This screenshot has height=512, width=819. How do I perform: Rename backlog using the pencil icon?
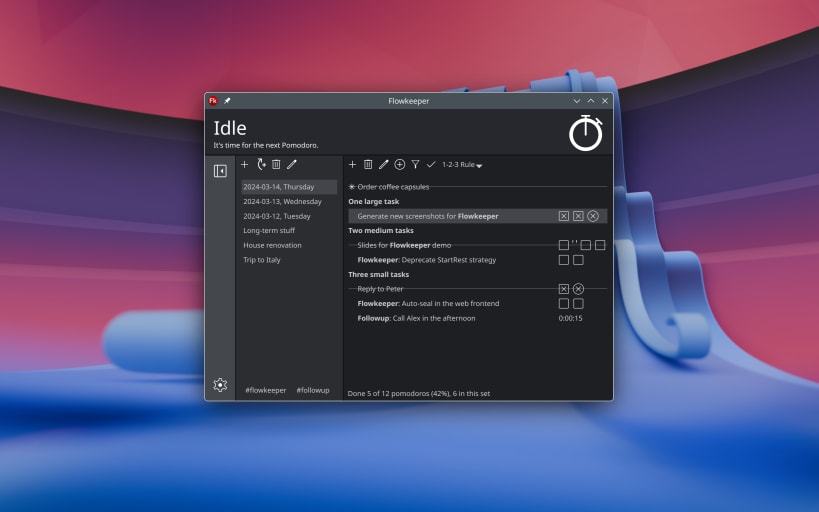[291, 165]
